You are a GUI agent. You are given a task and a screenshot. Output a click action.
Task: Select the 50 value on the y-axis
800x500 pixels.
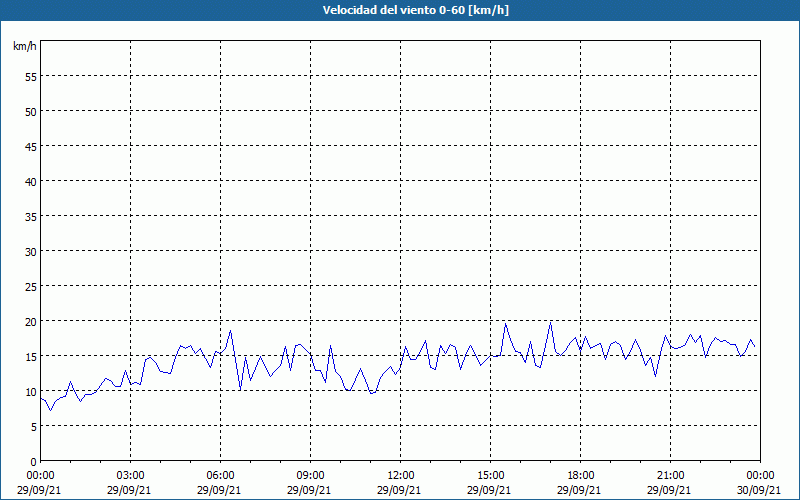[x=31, y=112]
